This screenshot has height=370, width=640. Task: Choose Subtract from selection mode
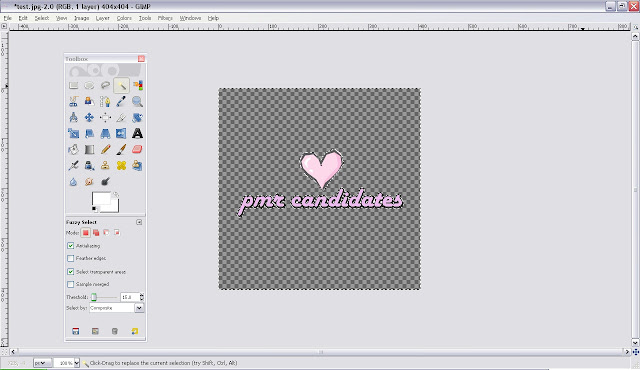point(107,233)
